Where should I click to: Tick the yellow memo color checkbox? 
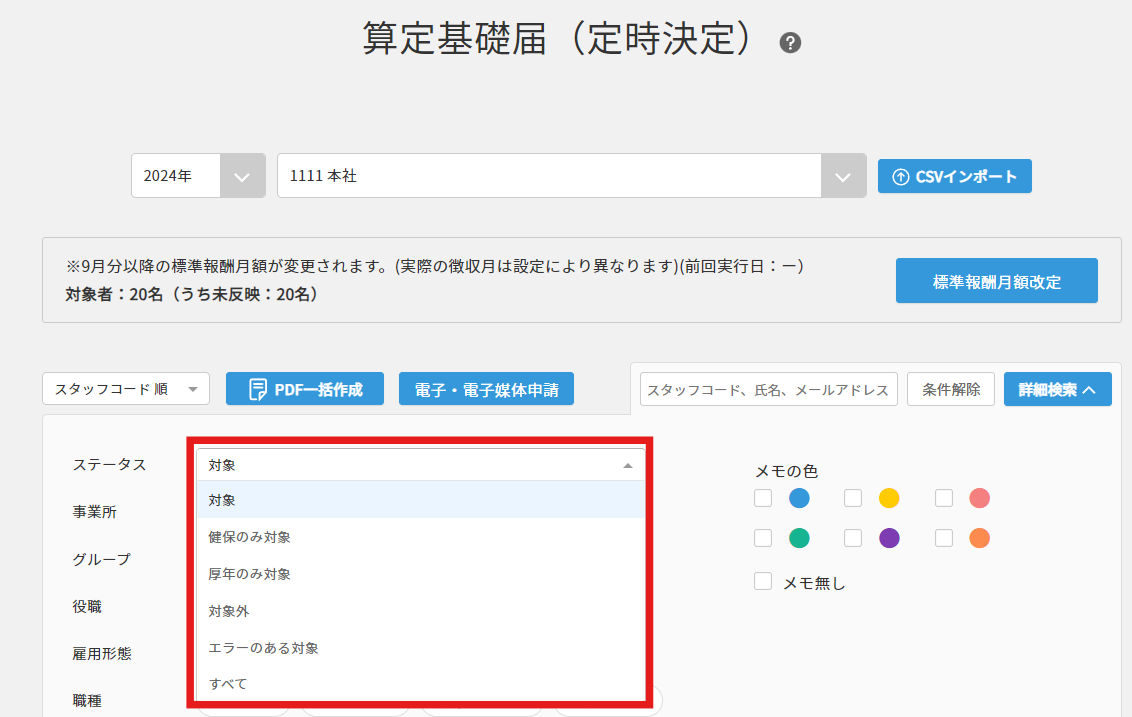853,498
